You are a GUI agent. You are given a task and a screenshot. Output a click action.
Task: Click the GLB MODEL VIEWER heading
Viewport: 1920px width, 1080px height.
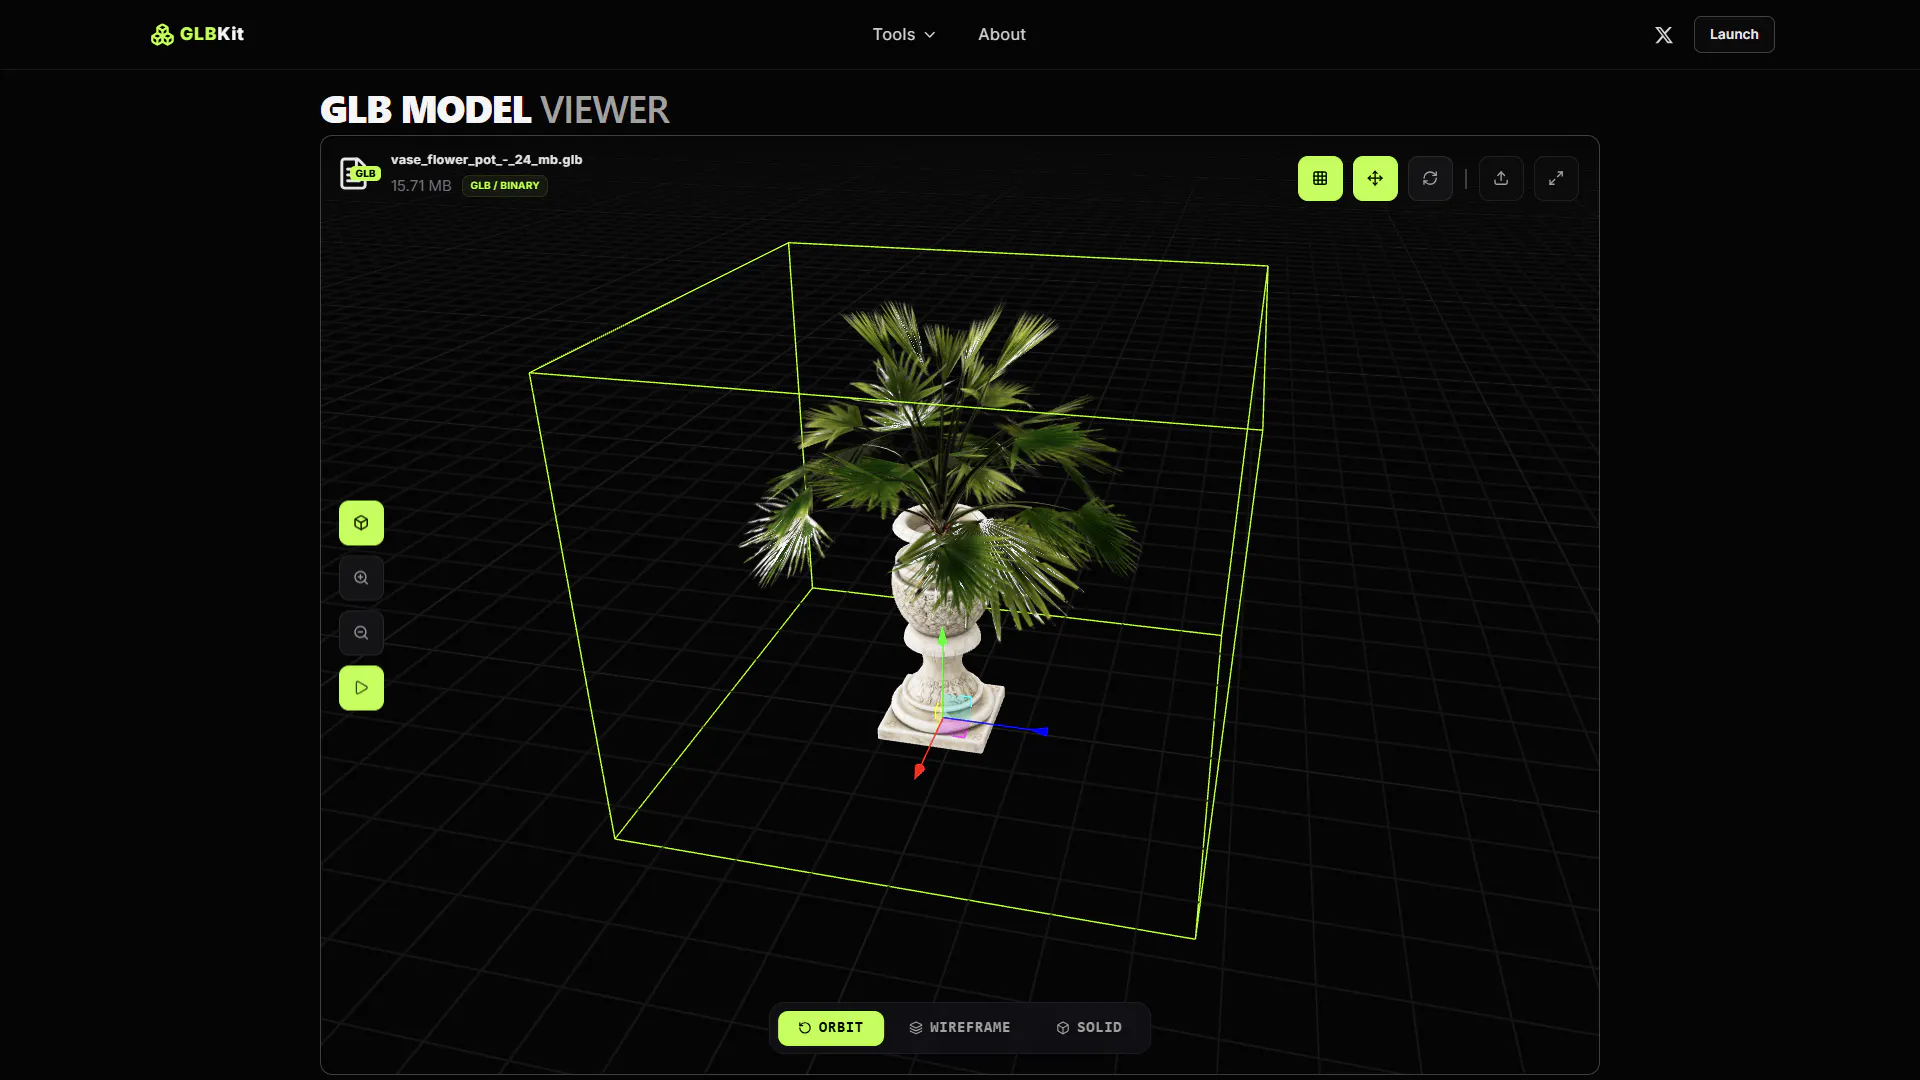[495, 110]
